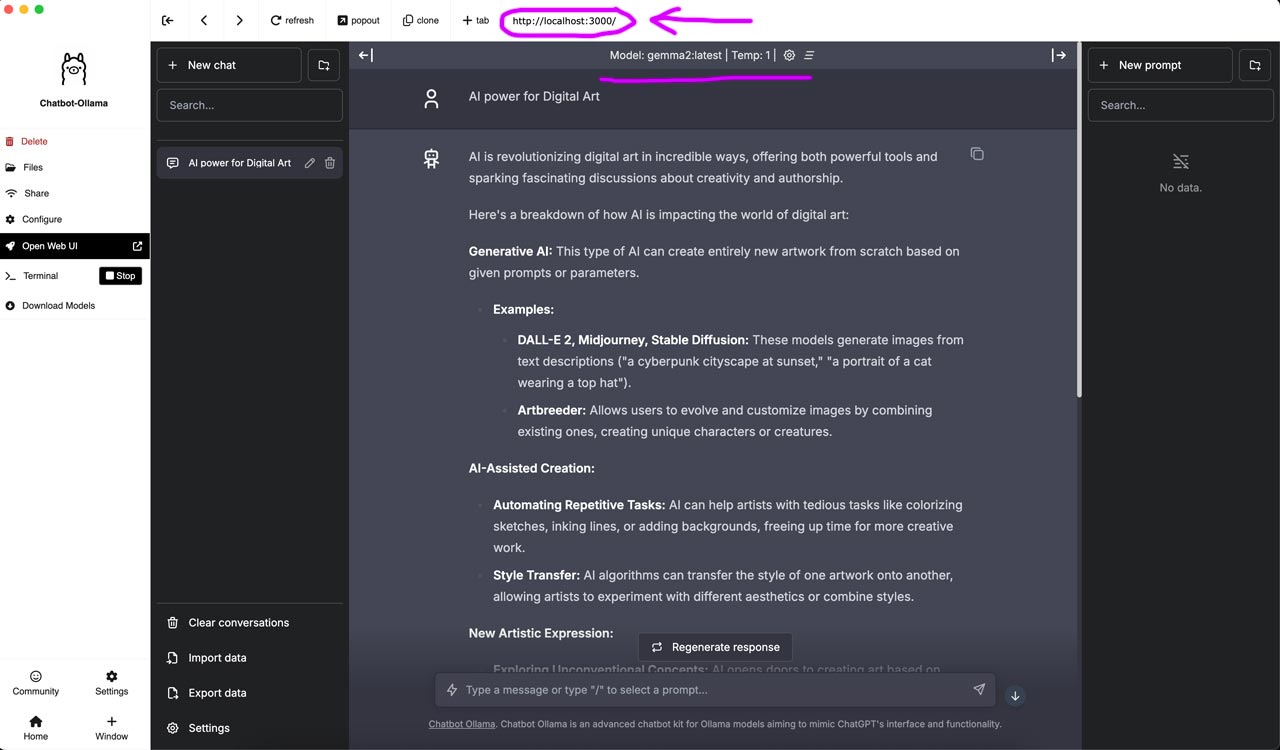Screen dimensions: 1280x750
Task: Click the lightning bolt icon in message box
Action: click(452, 690)
